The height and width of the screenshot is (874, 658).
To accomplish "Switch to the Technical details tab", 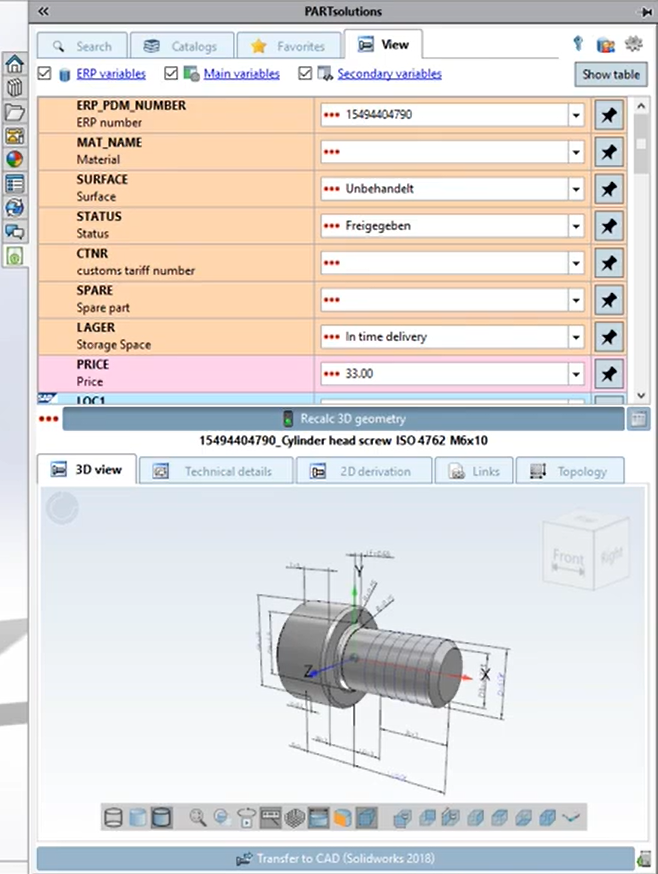I will coord(216,471).
